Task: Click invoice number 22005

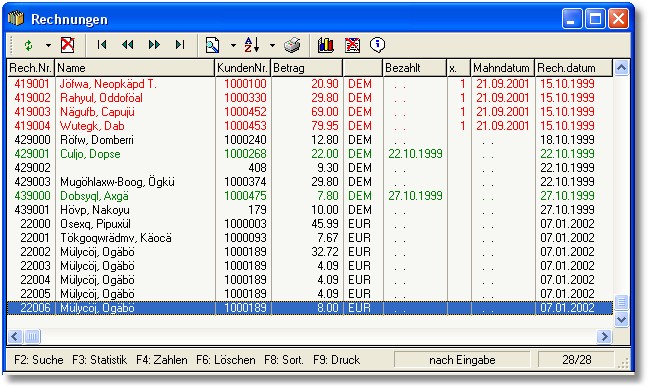Action: [36, 294]
